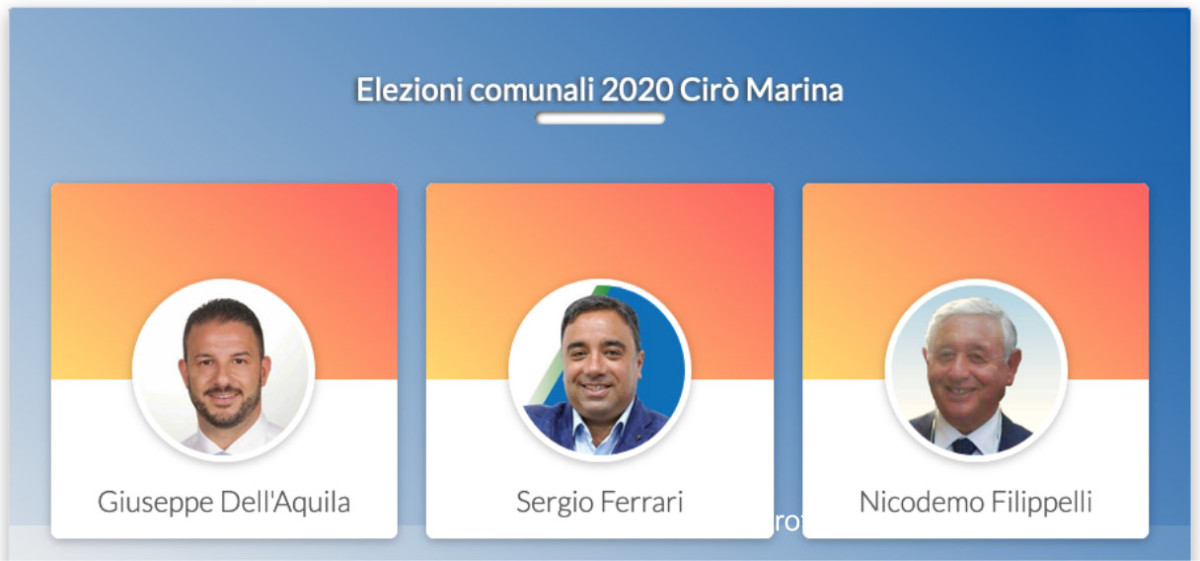Open the Sergio Ferrari name link
The height and width of the screenshot is (561, 1200).
[599, 501]
